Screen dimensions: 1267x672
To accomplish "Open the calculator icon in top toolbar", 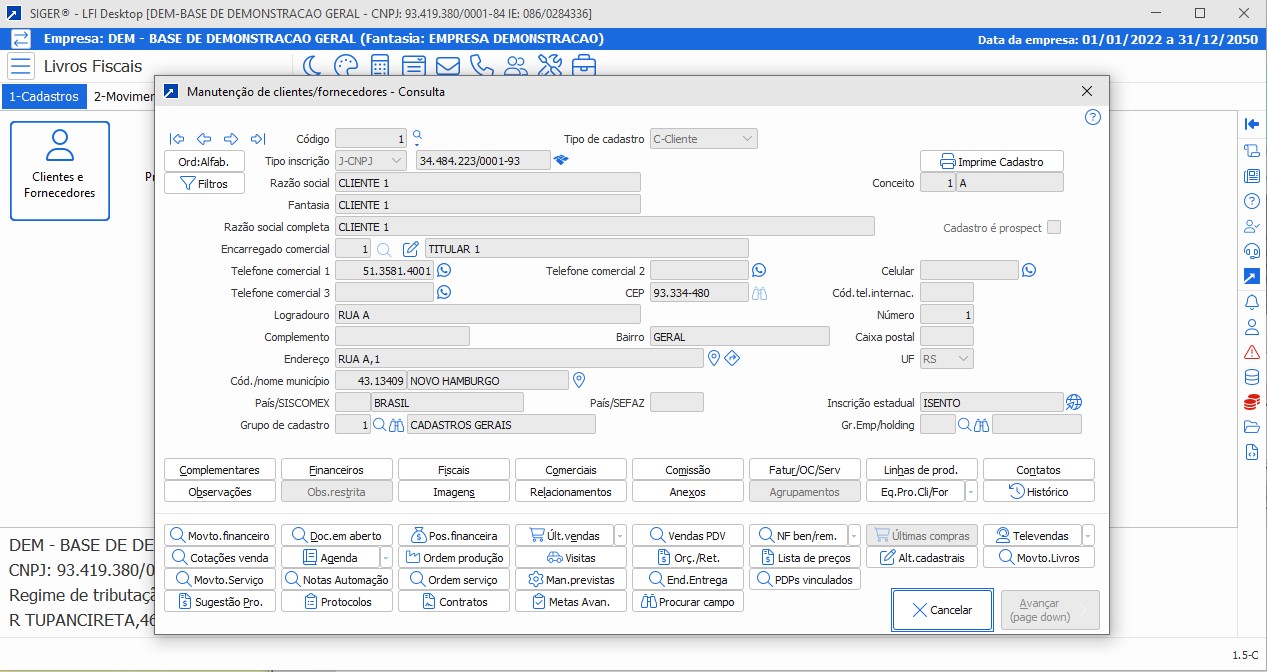I will pyautogui.click(x=380, y=66).
